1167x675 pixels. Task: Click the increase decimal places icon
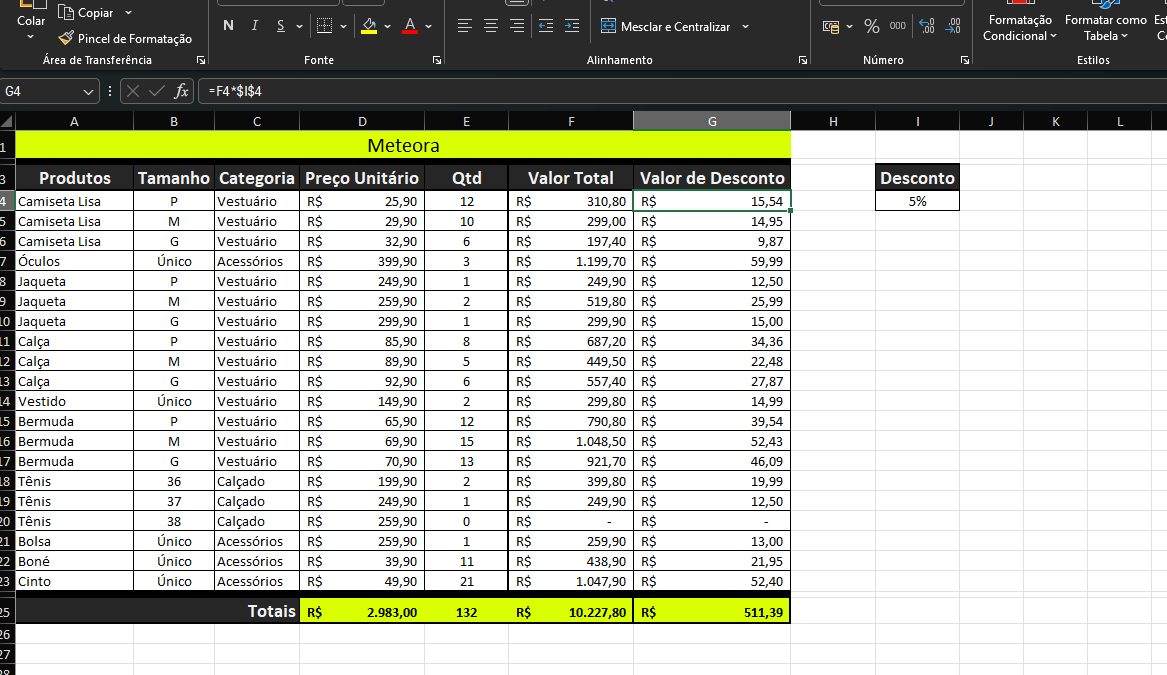[926, 27]
